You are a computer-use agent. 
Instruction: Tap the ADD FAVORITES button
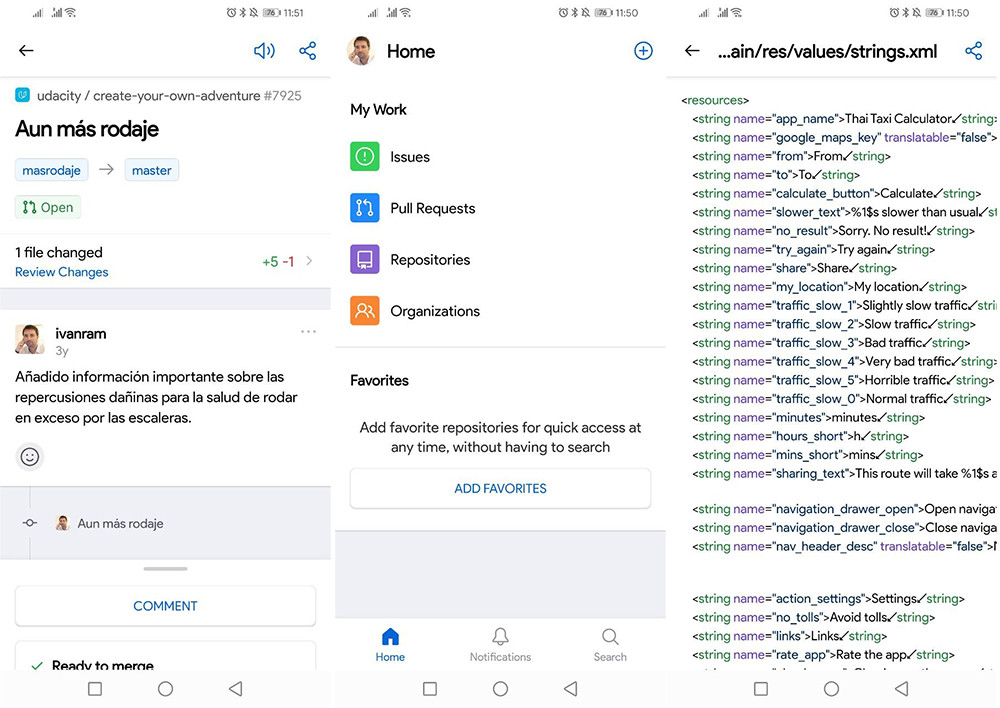point(500,488)
